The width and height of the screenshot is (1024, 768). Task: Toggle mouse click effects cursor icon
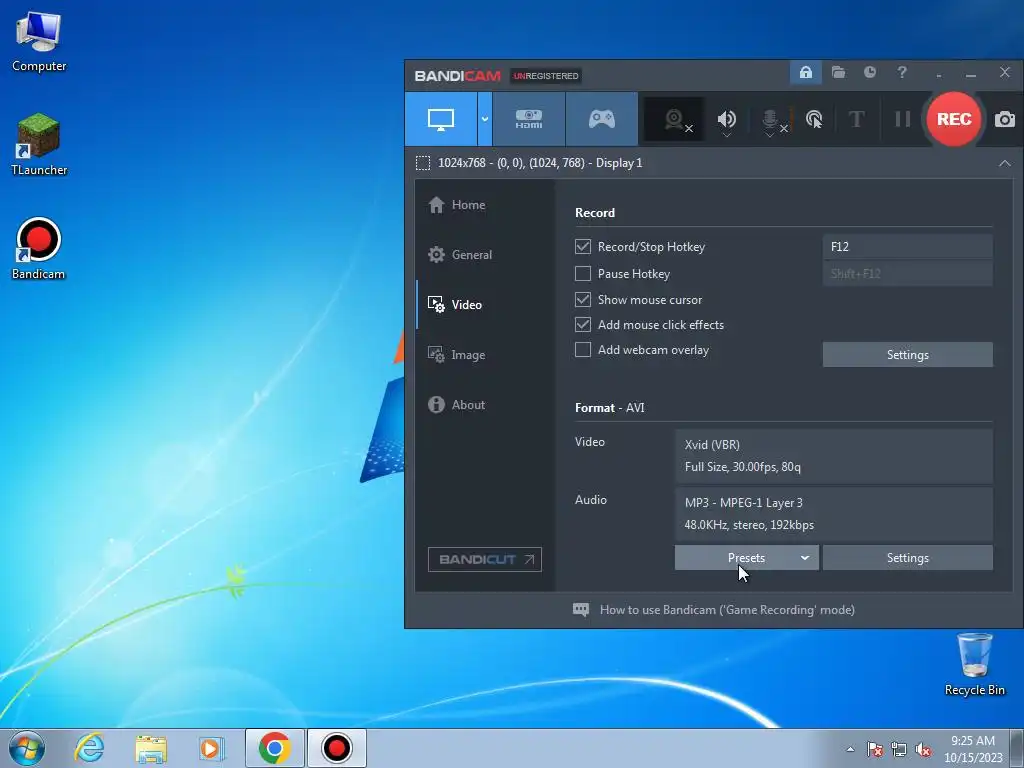814,120
